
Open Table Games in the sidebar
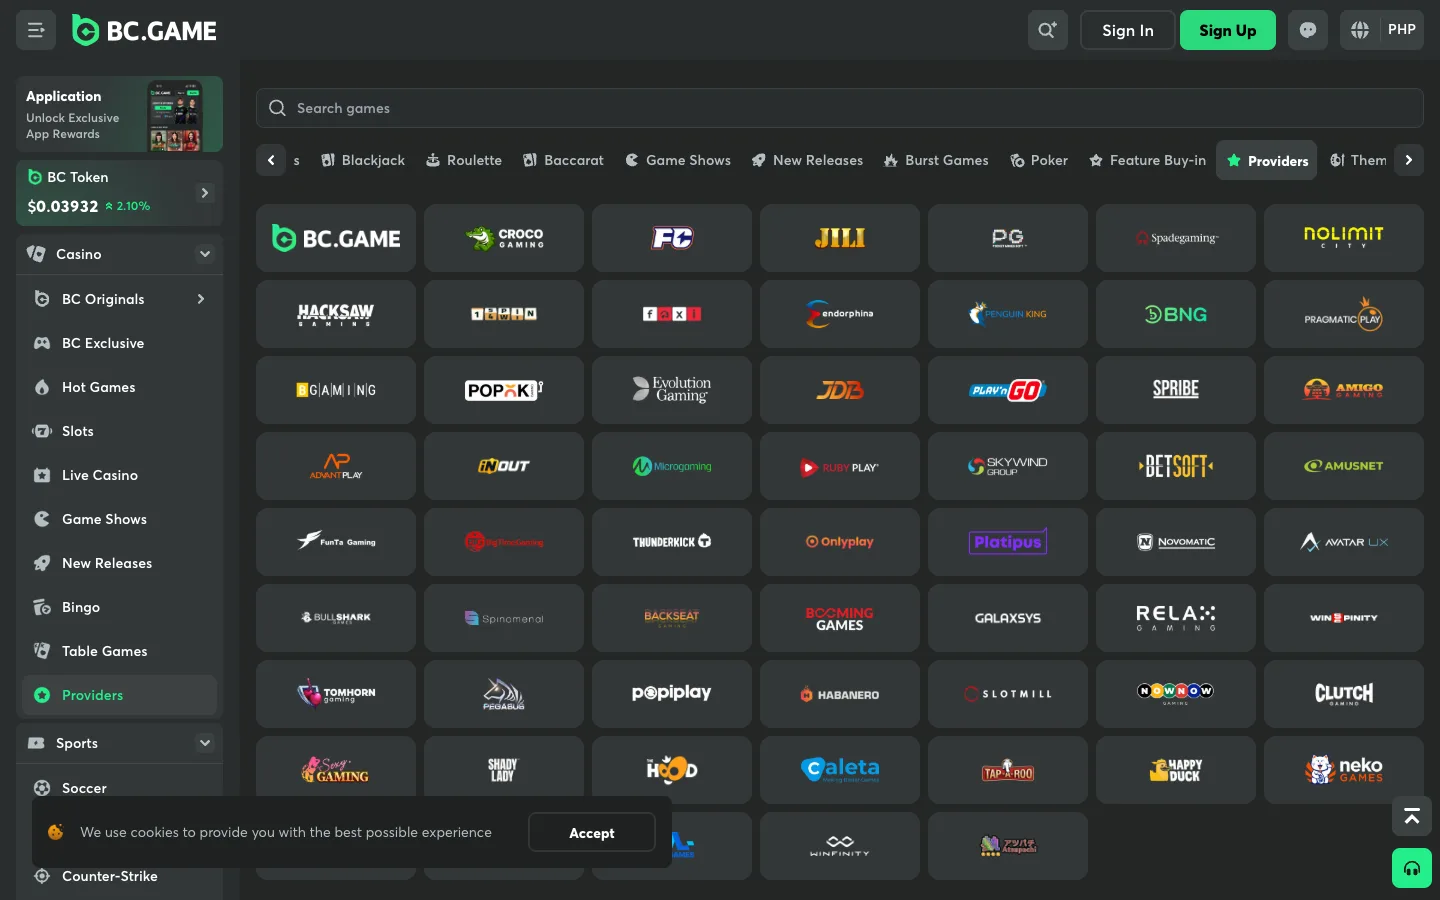point(119,651)
